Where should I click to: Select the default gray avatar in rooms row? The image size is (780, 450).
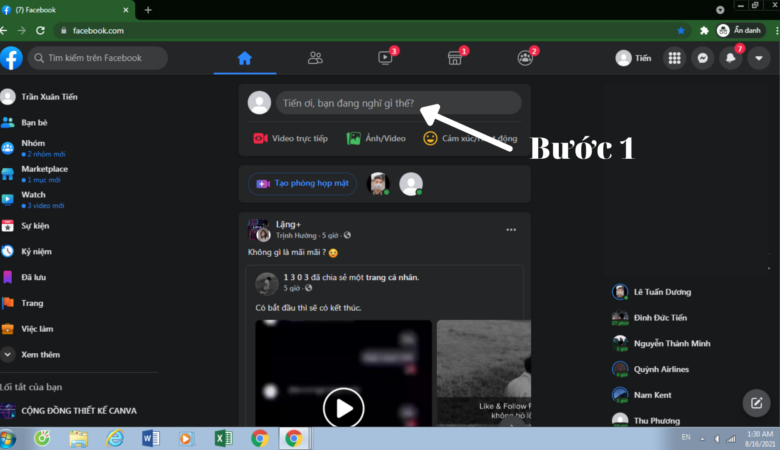[411, 184]
